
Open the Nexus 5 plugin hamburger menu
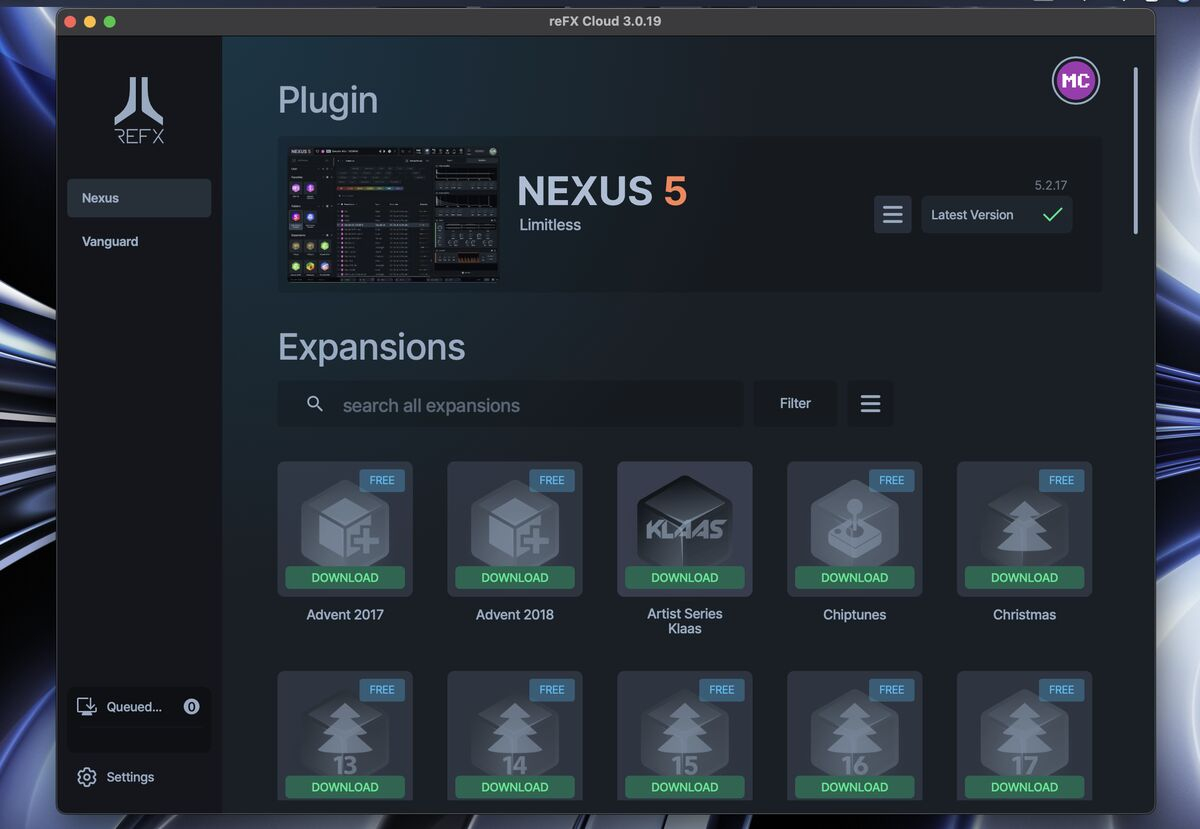[x=892, y=215]
